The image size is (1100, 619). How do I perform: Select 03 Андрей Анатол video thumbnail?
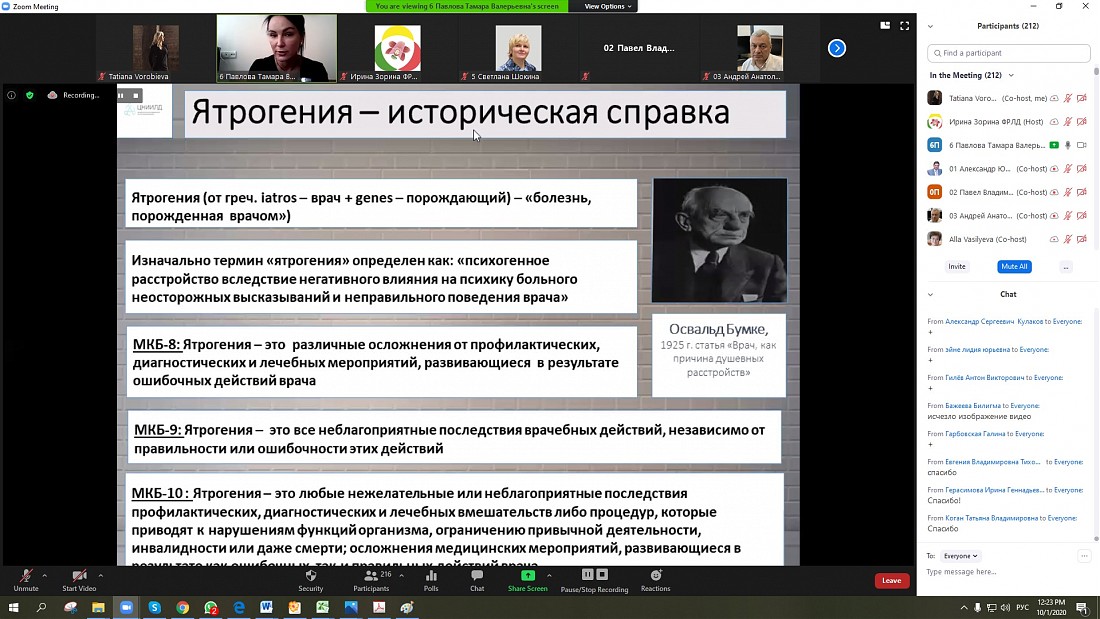(x=760, y=48)
